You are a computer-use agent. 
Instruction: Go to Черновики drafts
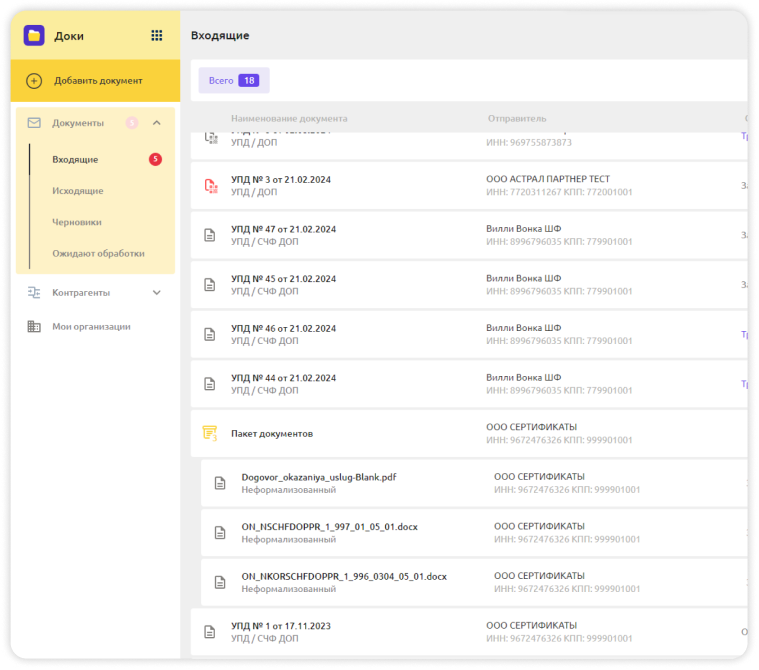click(77, 222)
